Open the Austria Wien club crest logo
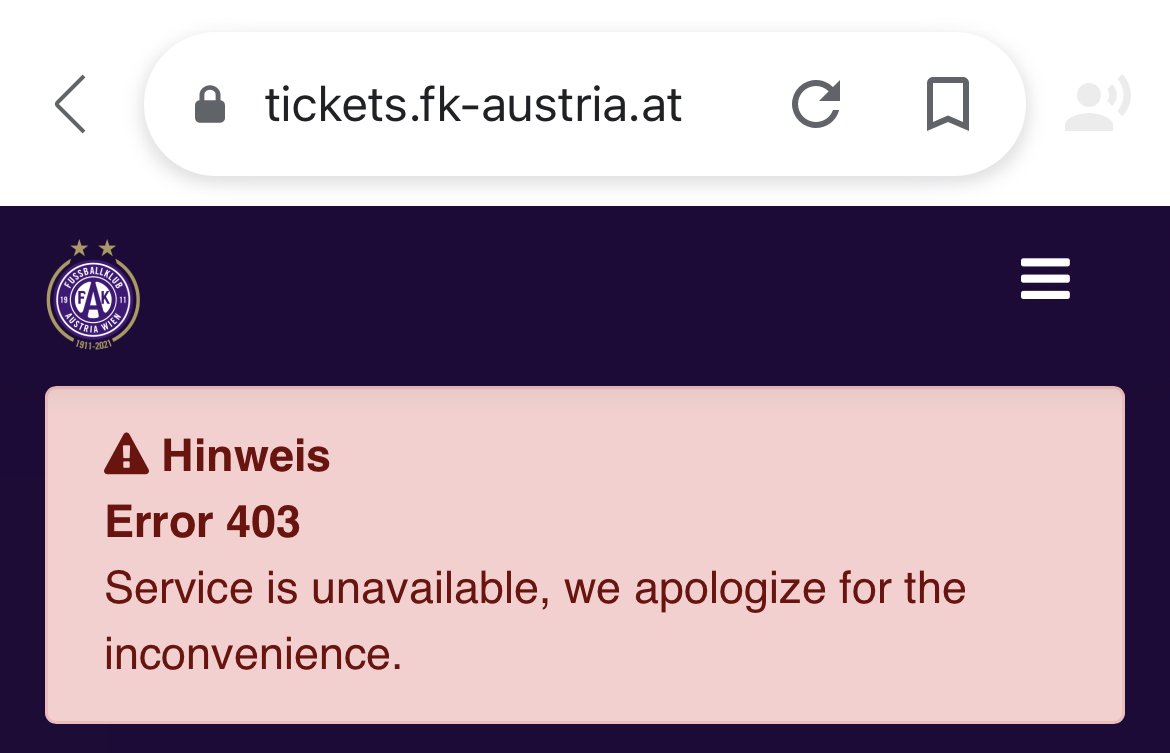The width and height of the screenshot is (1170, 753). [93, 295]
